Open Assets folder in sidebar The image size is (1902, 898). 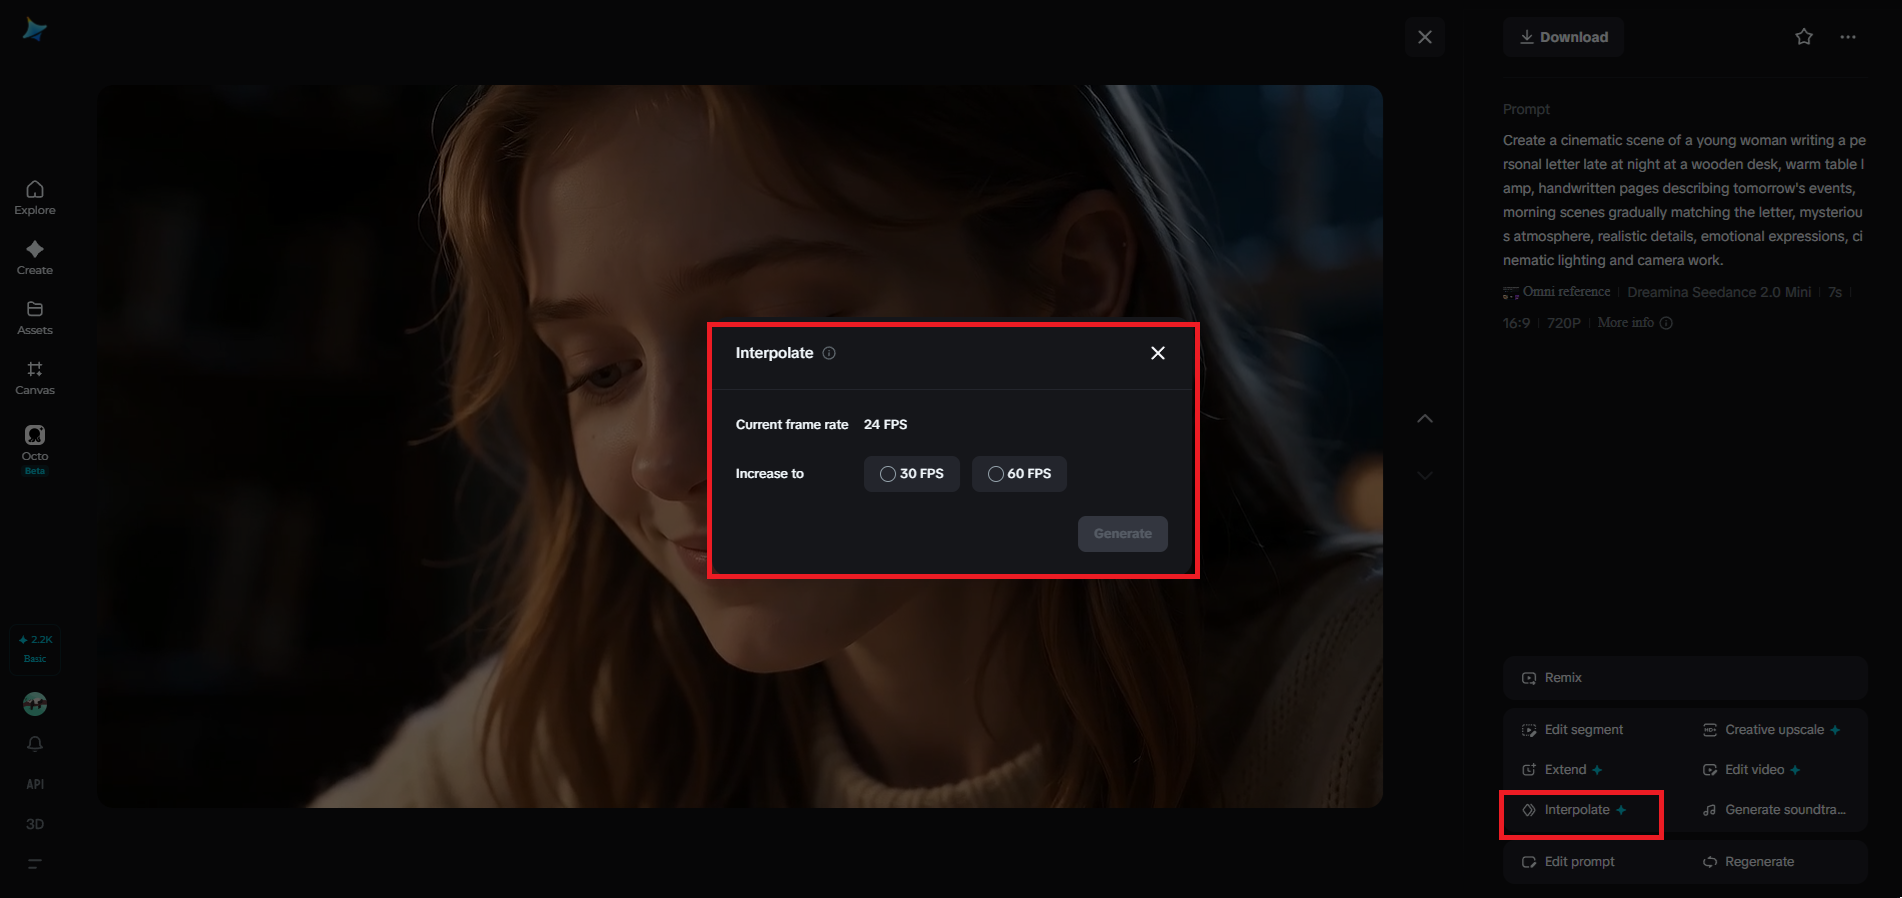point(35,318)
